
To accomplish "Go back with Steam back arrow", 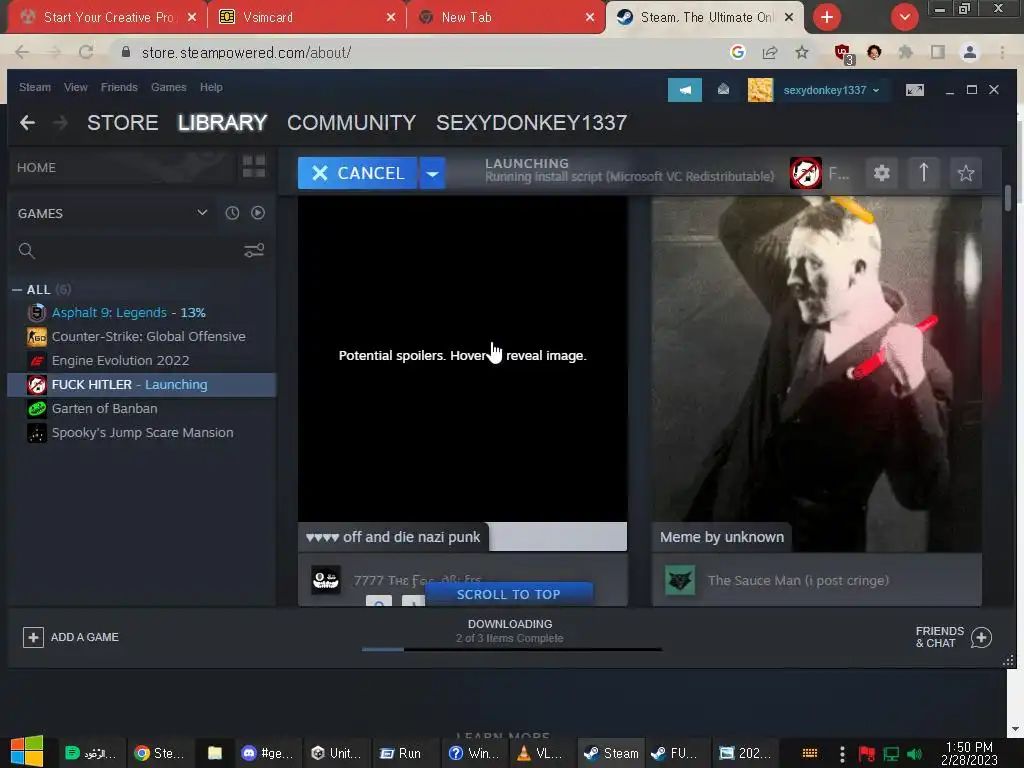I will tap(27, 122).
